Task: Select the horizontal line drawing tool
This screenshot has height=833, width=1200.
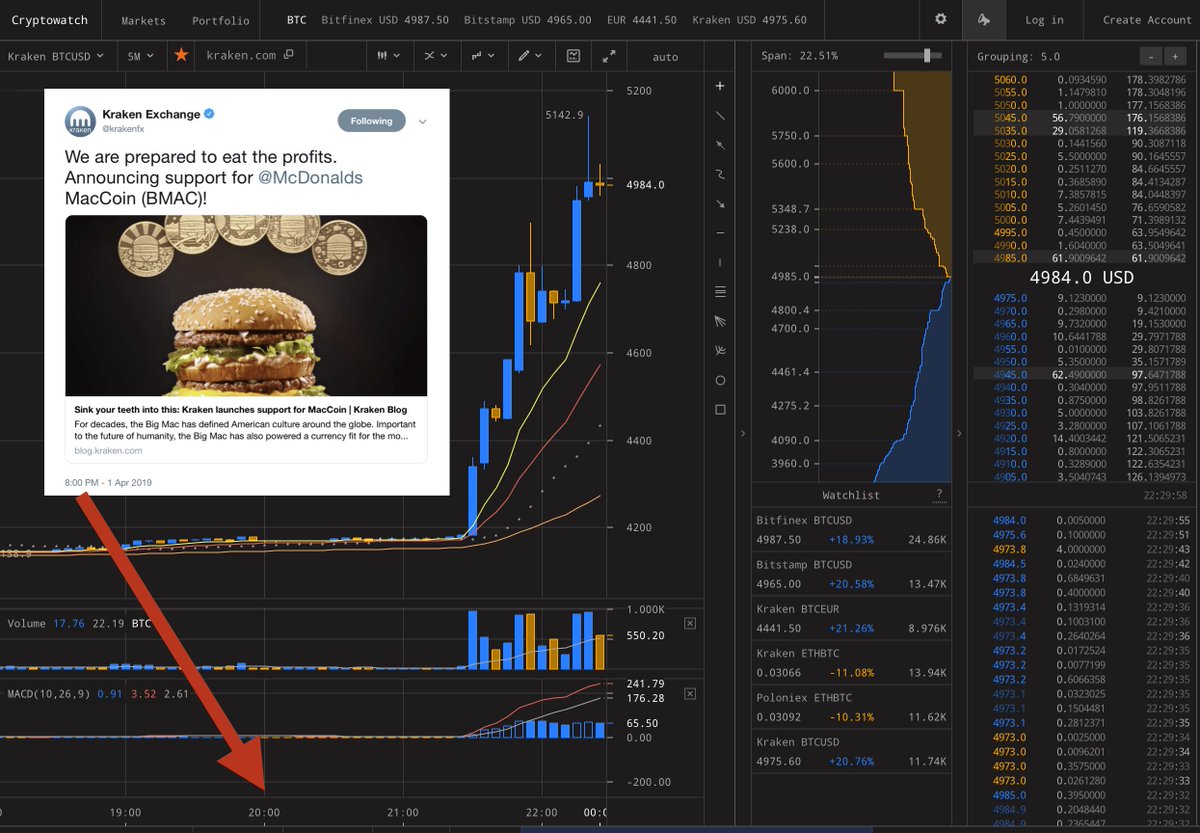Action: click(720, 233)
